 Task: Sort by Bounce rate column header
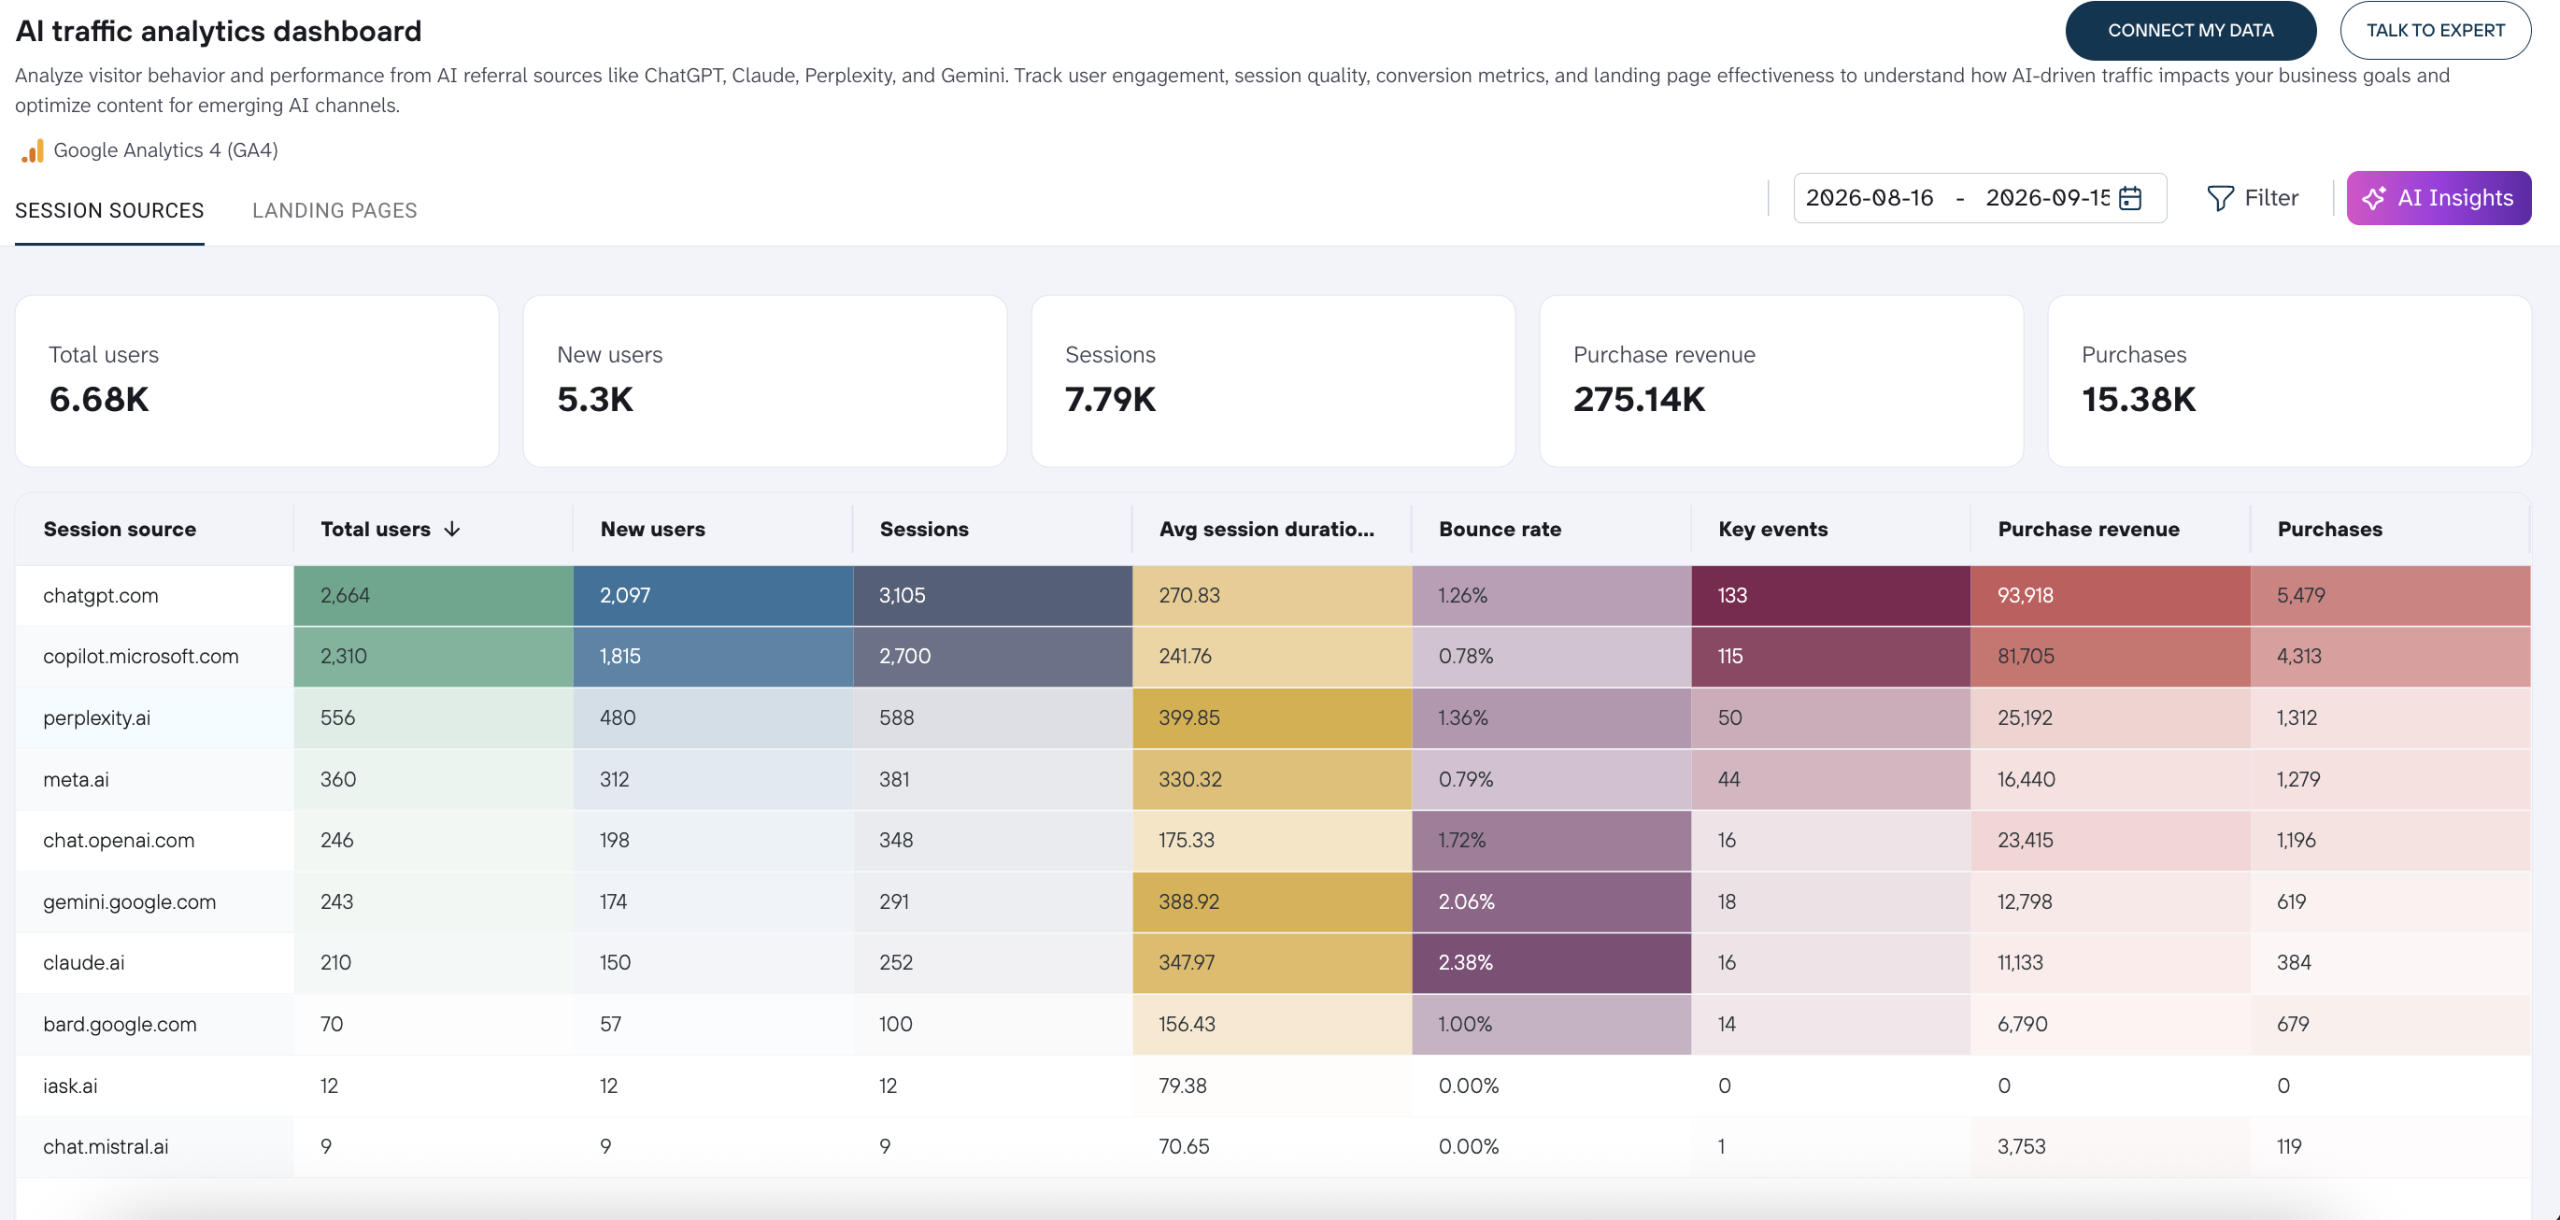click(1500, 529)
